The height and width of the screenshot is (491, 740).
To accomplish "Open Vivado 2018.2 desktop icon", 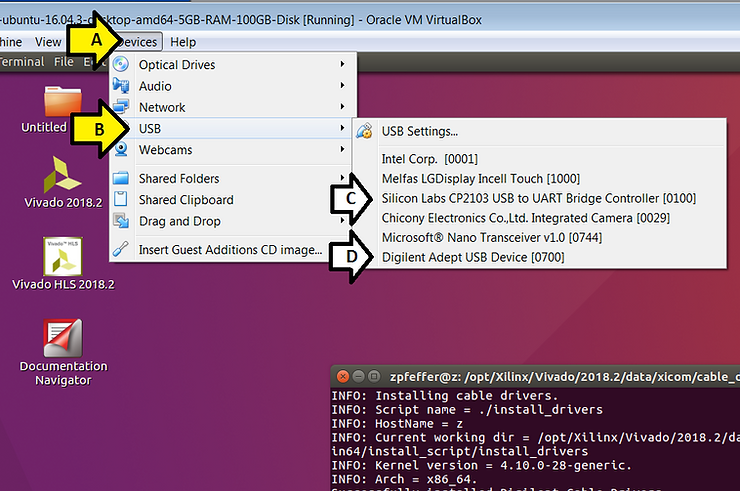I will point(63,177).
